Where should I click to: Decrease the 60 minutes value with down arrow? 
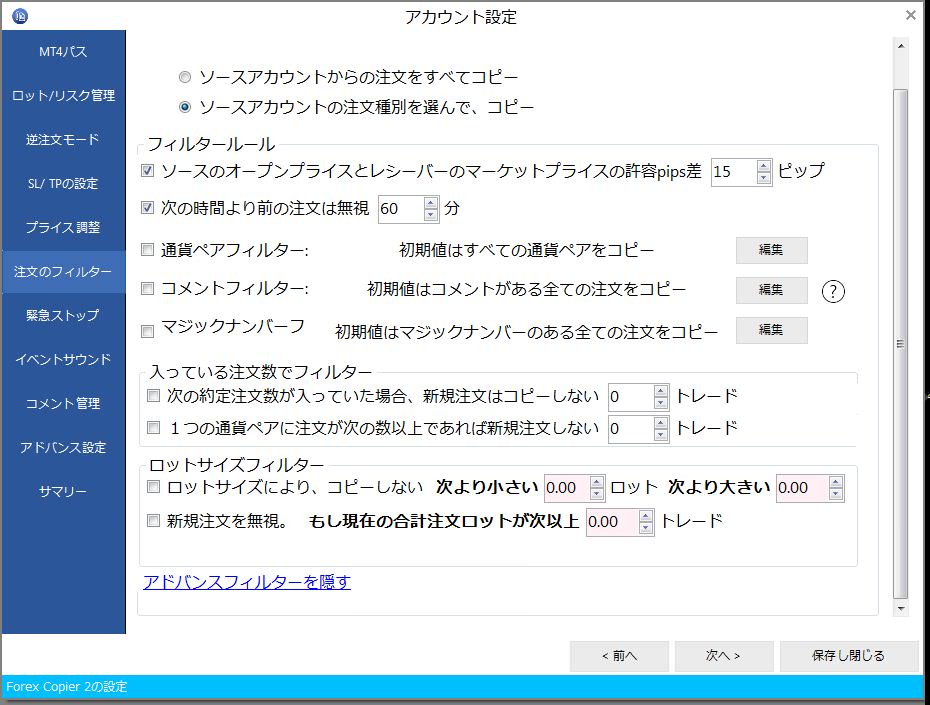(430, 214)
